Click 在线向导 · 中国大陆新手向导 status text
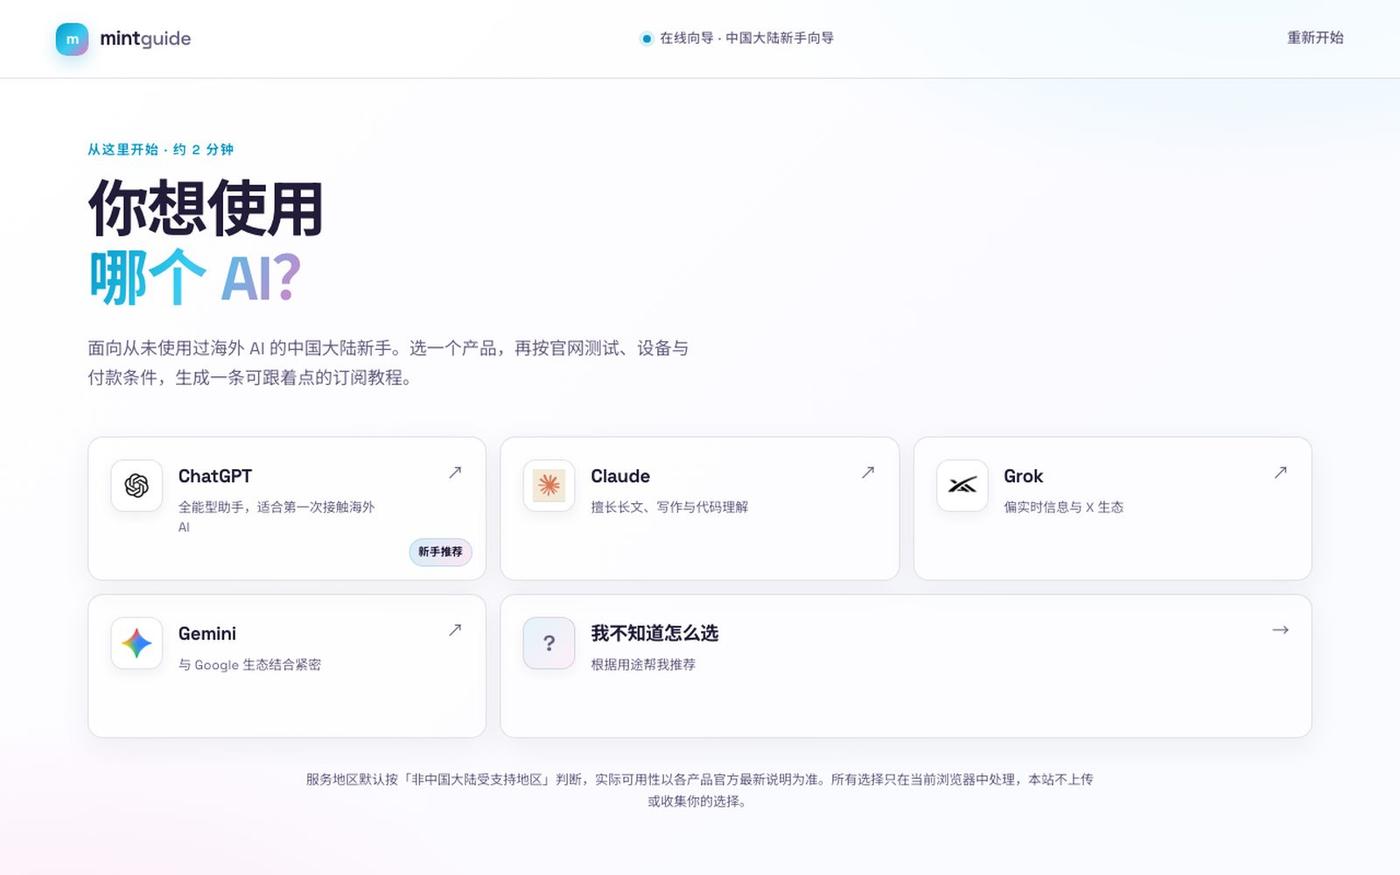Image resolution: width=1400 pixels, height=875 pixels. click(x=746, y=38)
